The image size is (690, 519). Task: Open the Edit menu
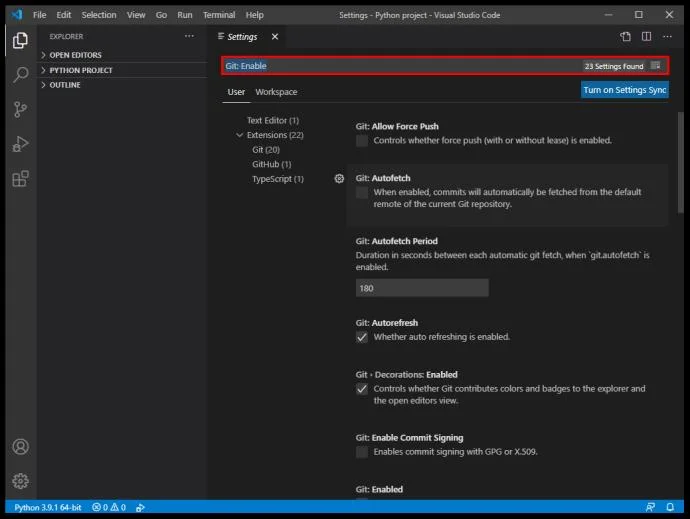pos(63,15)
